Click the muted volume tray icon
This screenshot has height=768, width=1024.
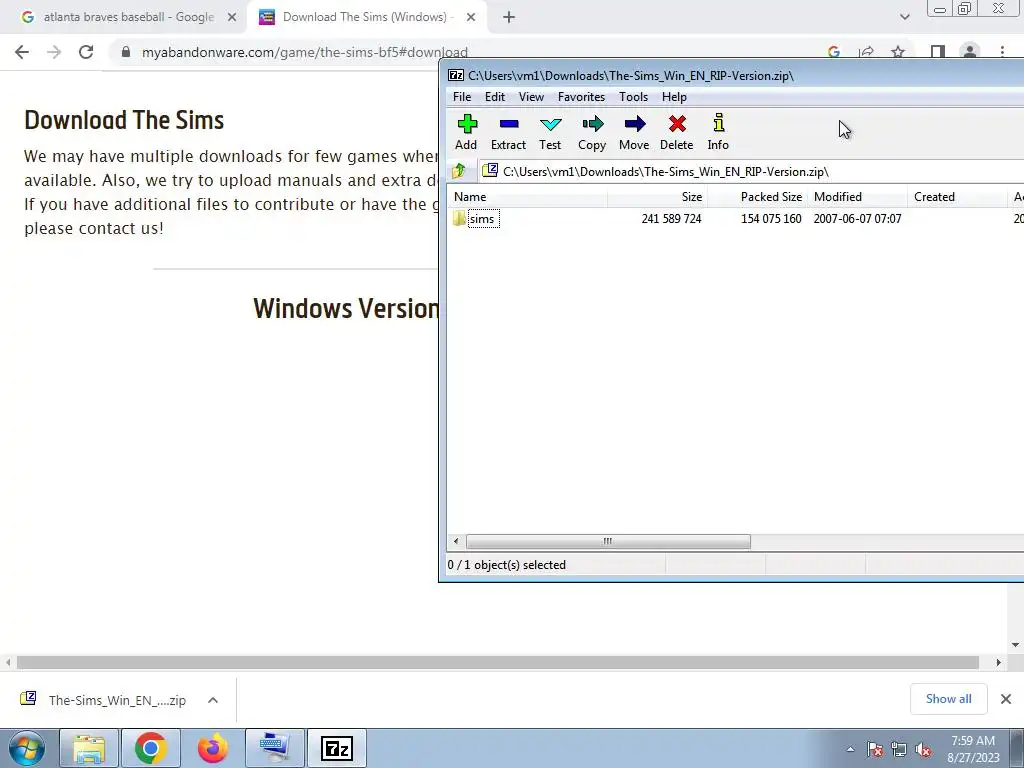point(923,750)
